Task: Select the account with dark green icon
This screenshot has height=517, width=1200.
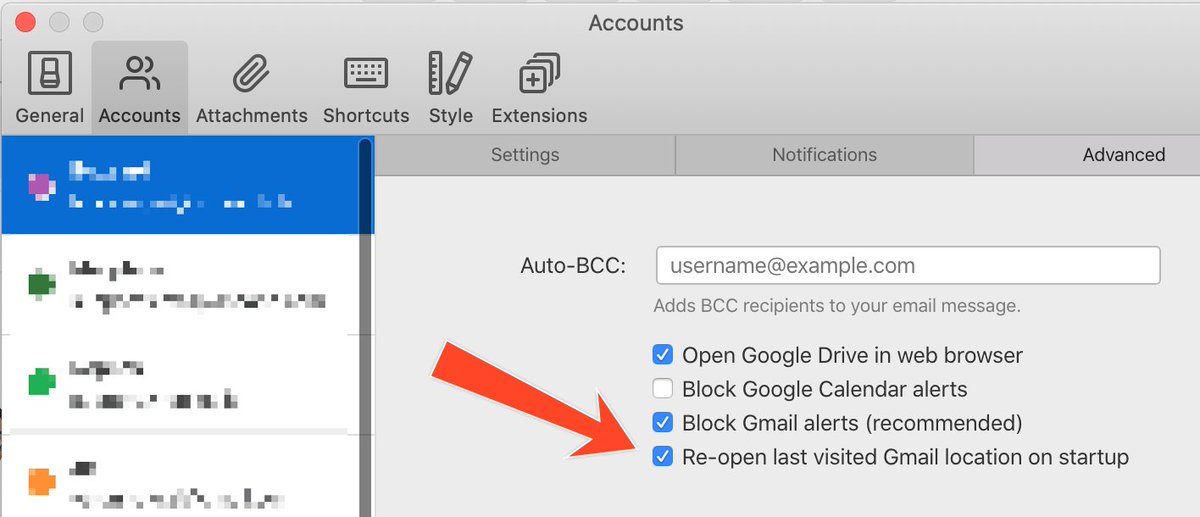Action: pos(180,284)
